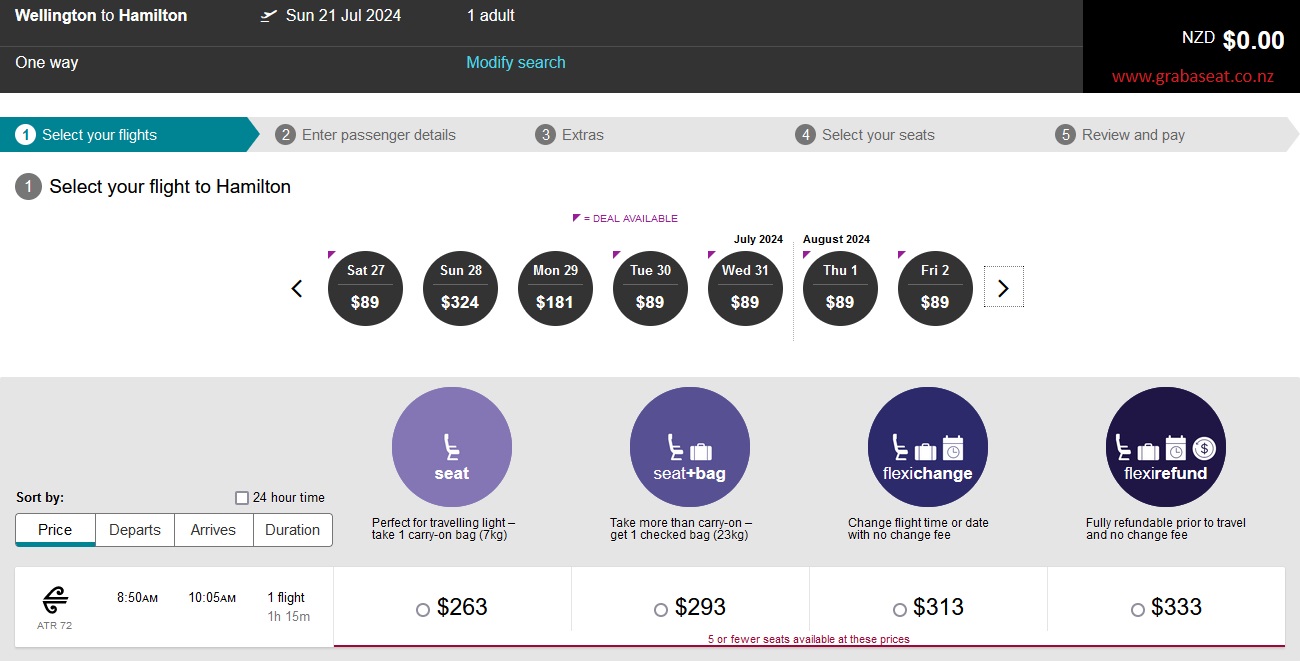Click right arrow to show later dates
Image resolution: width=1300 pixels, height=661 pixels.
(1002, 287)
